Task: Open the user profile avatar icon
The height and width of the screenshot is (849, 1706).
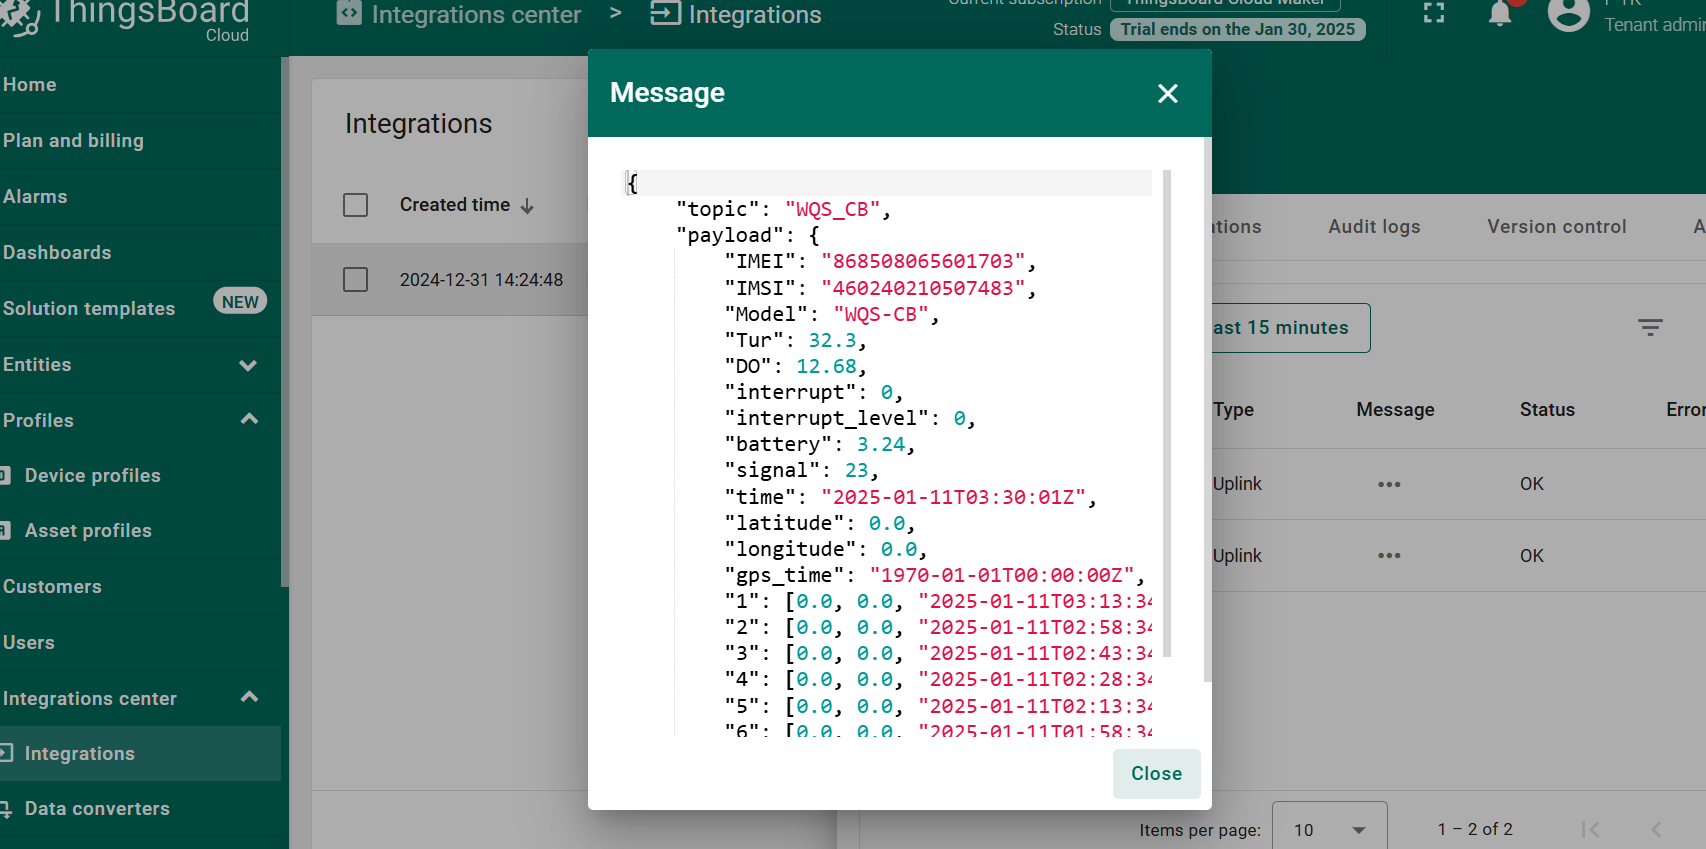Action: coord(1568,13)
